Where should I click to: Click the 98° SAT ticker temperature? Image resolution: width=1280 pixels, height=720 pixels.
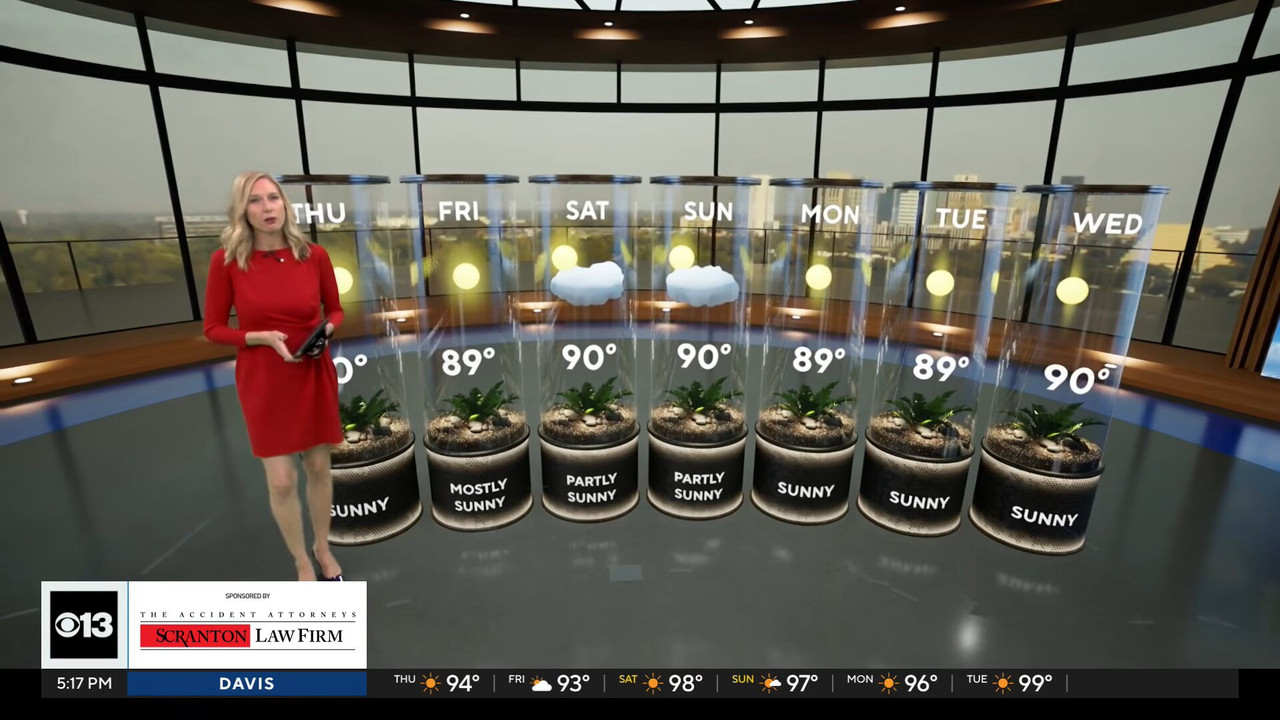(x=686, y=684)
